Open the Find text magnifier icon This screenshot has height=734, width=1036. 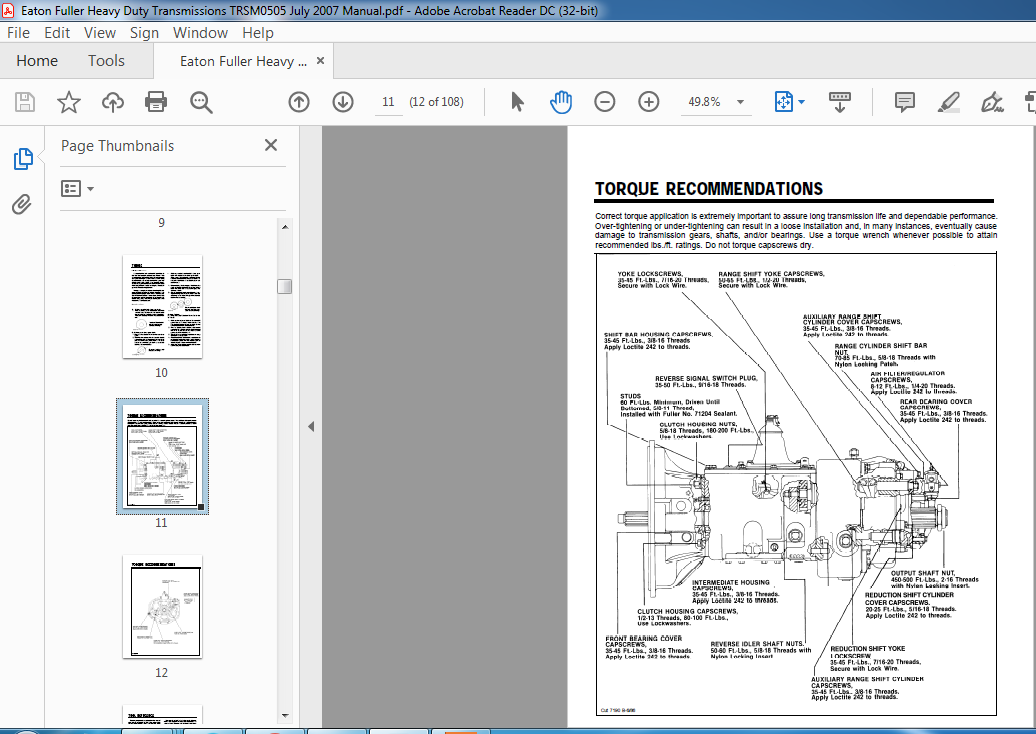(x=201, y=102)
